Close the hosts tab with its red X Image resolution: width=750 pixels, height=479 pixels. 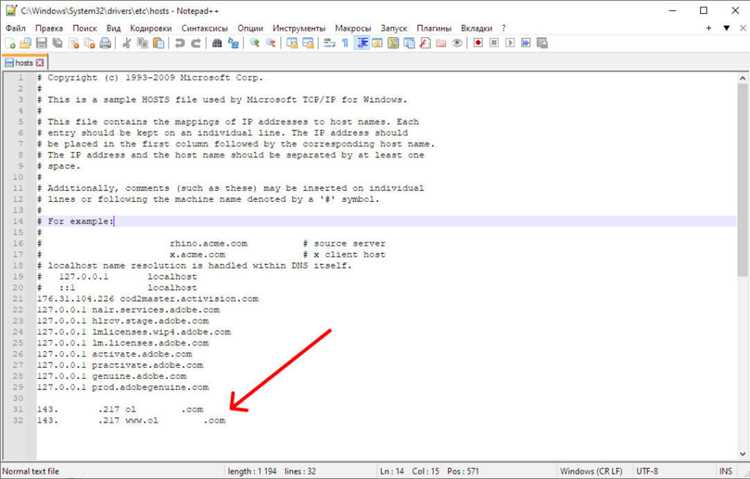pyautogui.click(x=40, y=63)
